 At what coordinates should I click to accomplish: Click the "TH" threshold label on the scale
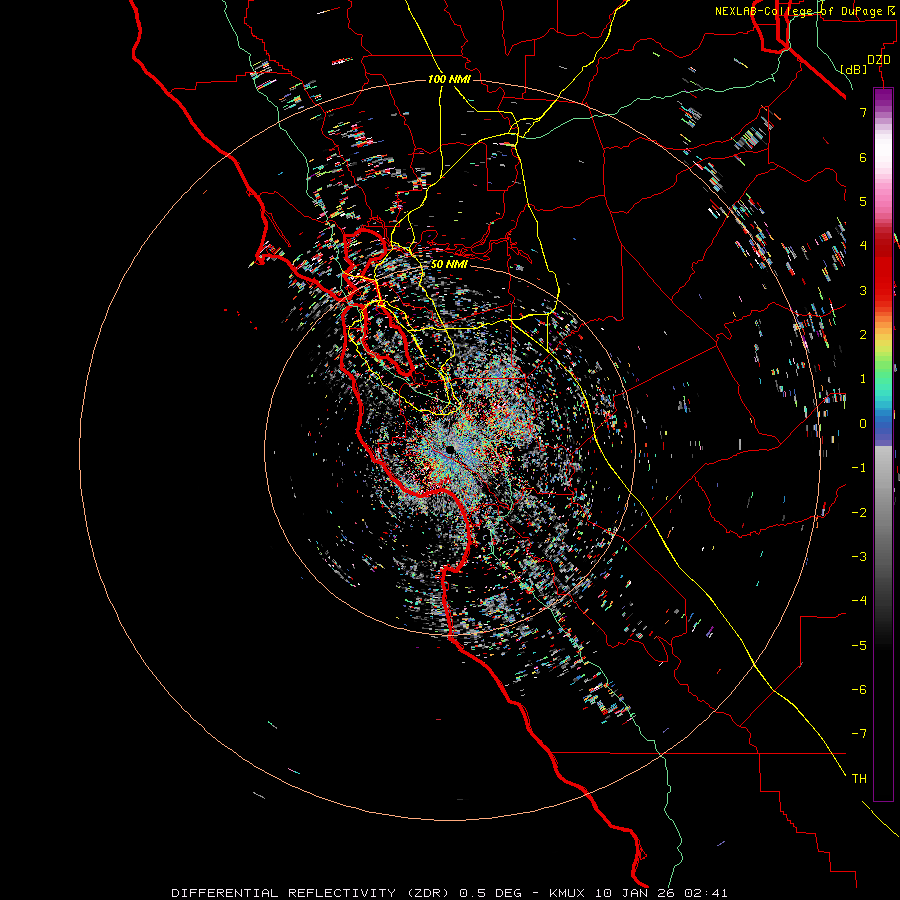(859, 779)
